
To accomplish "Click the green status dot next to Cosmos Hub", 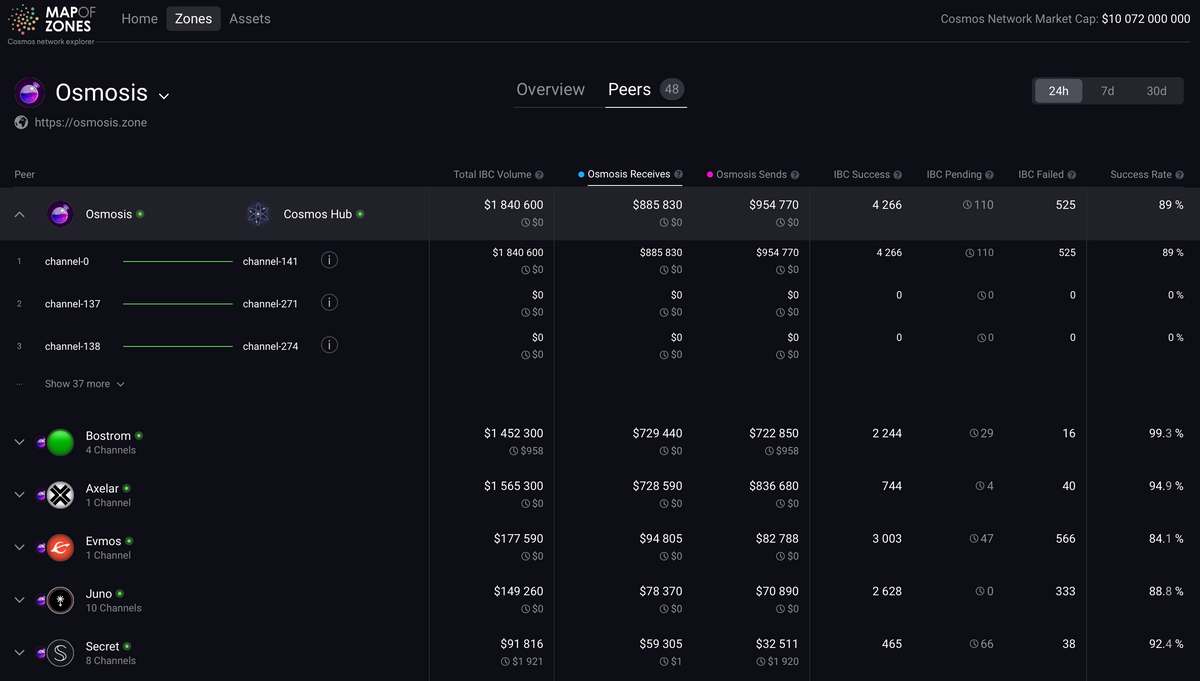I will (360, 214).
